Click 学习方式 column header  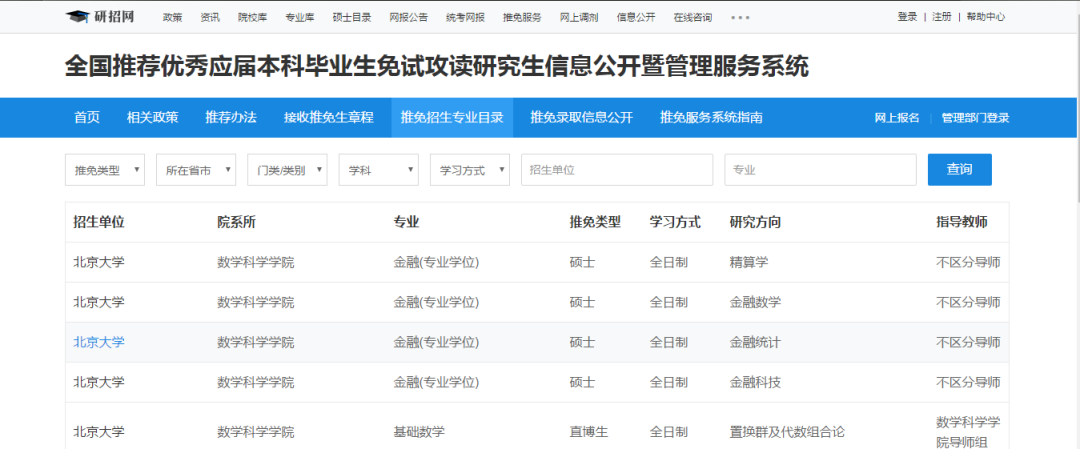pyautogui.click(x=675, y=222)
